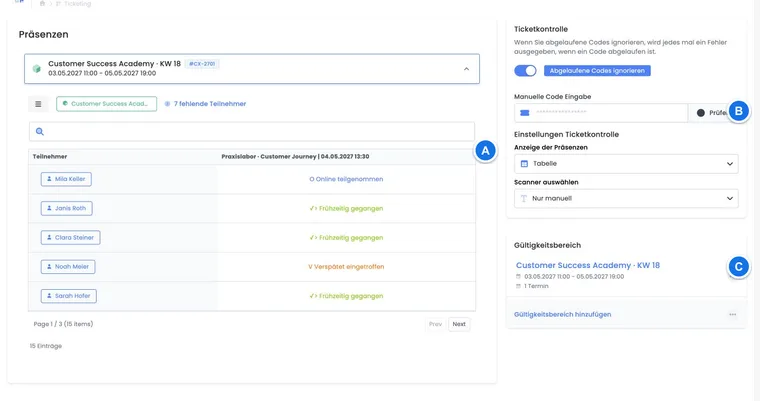Go to the Next table page

(x=459, y=324)
